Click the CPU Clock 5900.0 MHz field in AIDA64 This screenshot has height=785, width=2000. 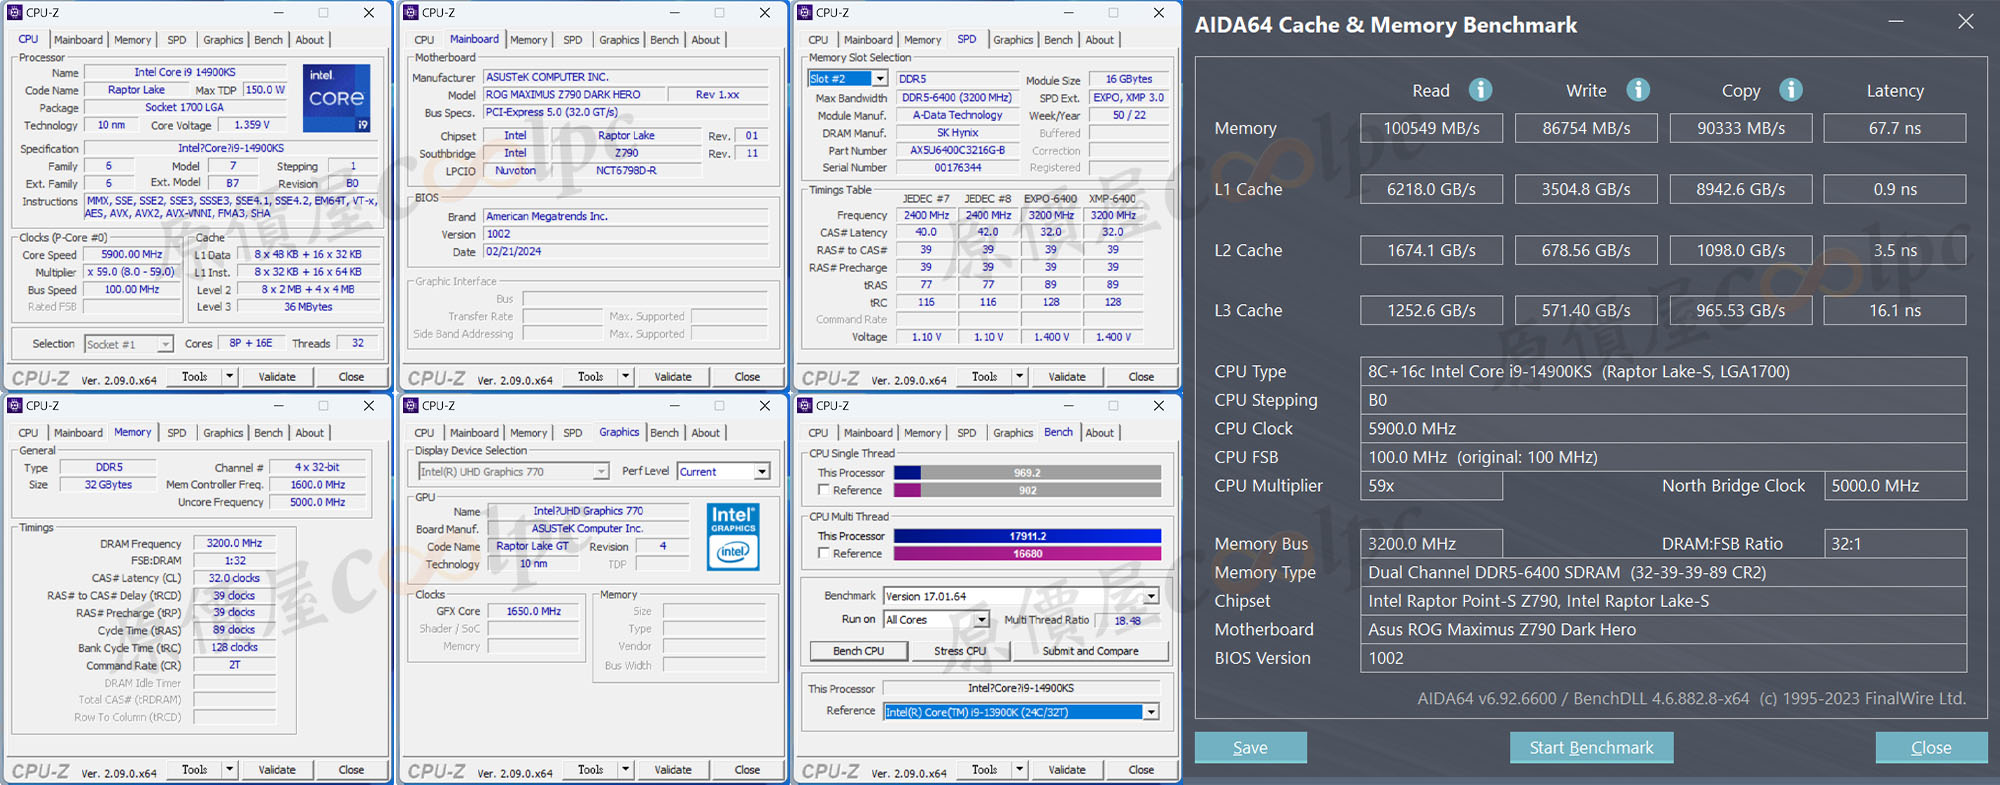(x=1663, y=428)
